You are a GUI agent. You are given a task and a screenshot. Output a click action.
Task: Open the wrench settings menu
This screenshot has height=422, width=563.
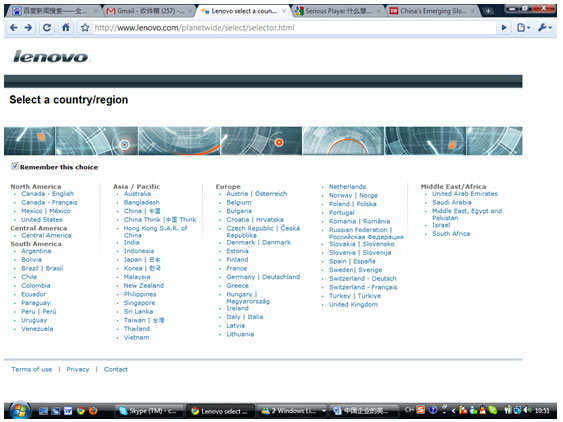544,28
